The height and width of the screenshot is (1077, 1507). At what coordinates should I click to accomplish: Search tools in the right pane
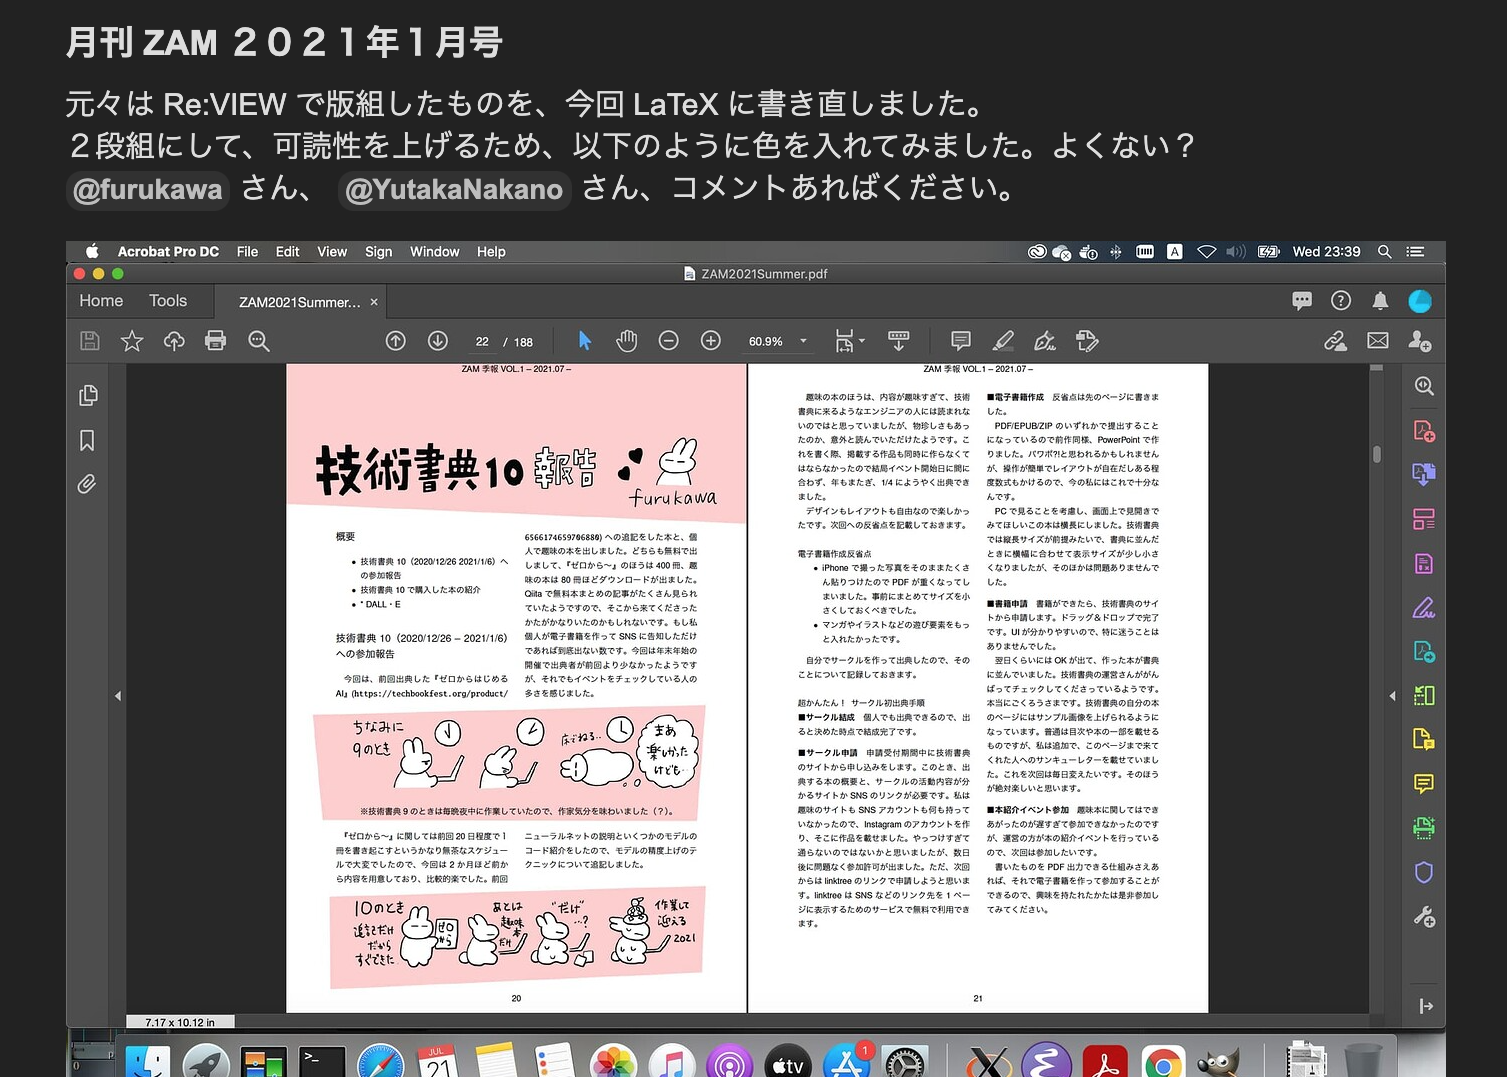pos(1424,386)
